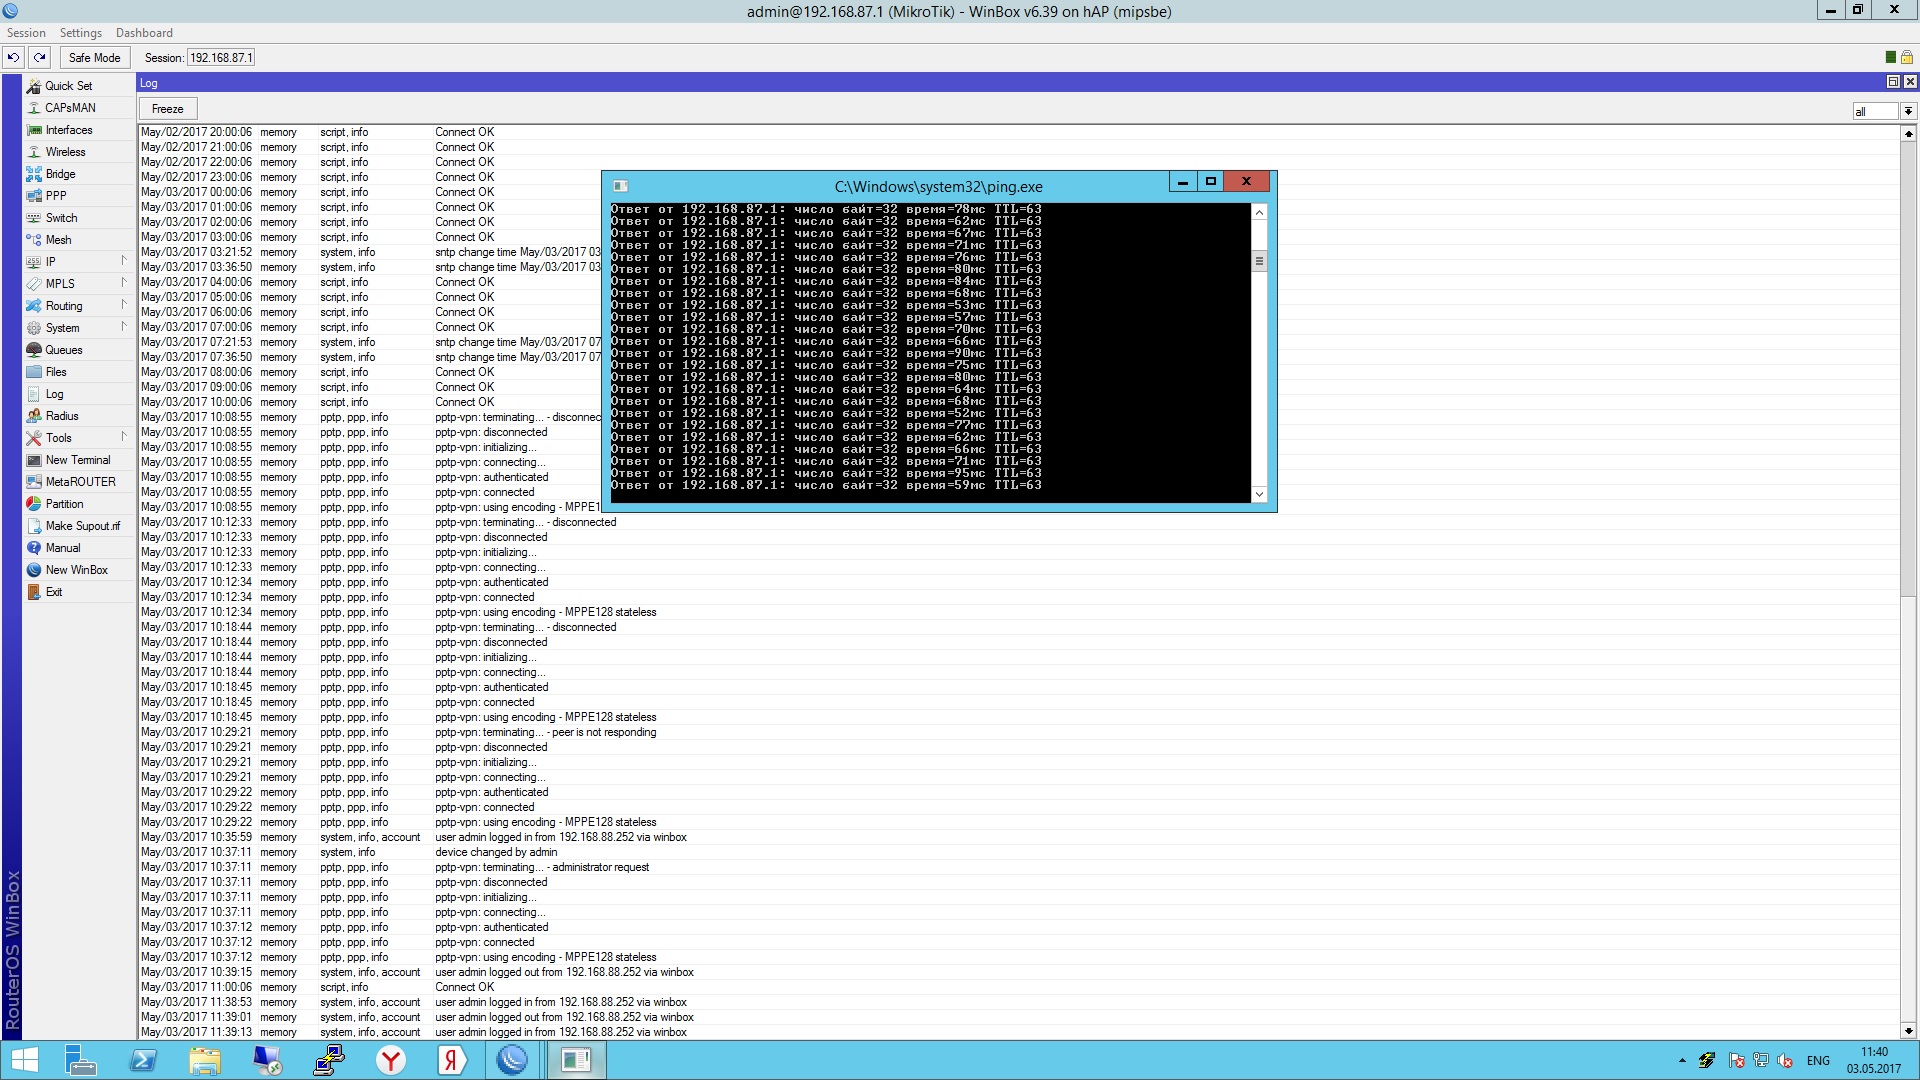Click the Make Supout.rif item
The image size is (1920, 1080).
click(82, 526)
